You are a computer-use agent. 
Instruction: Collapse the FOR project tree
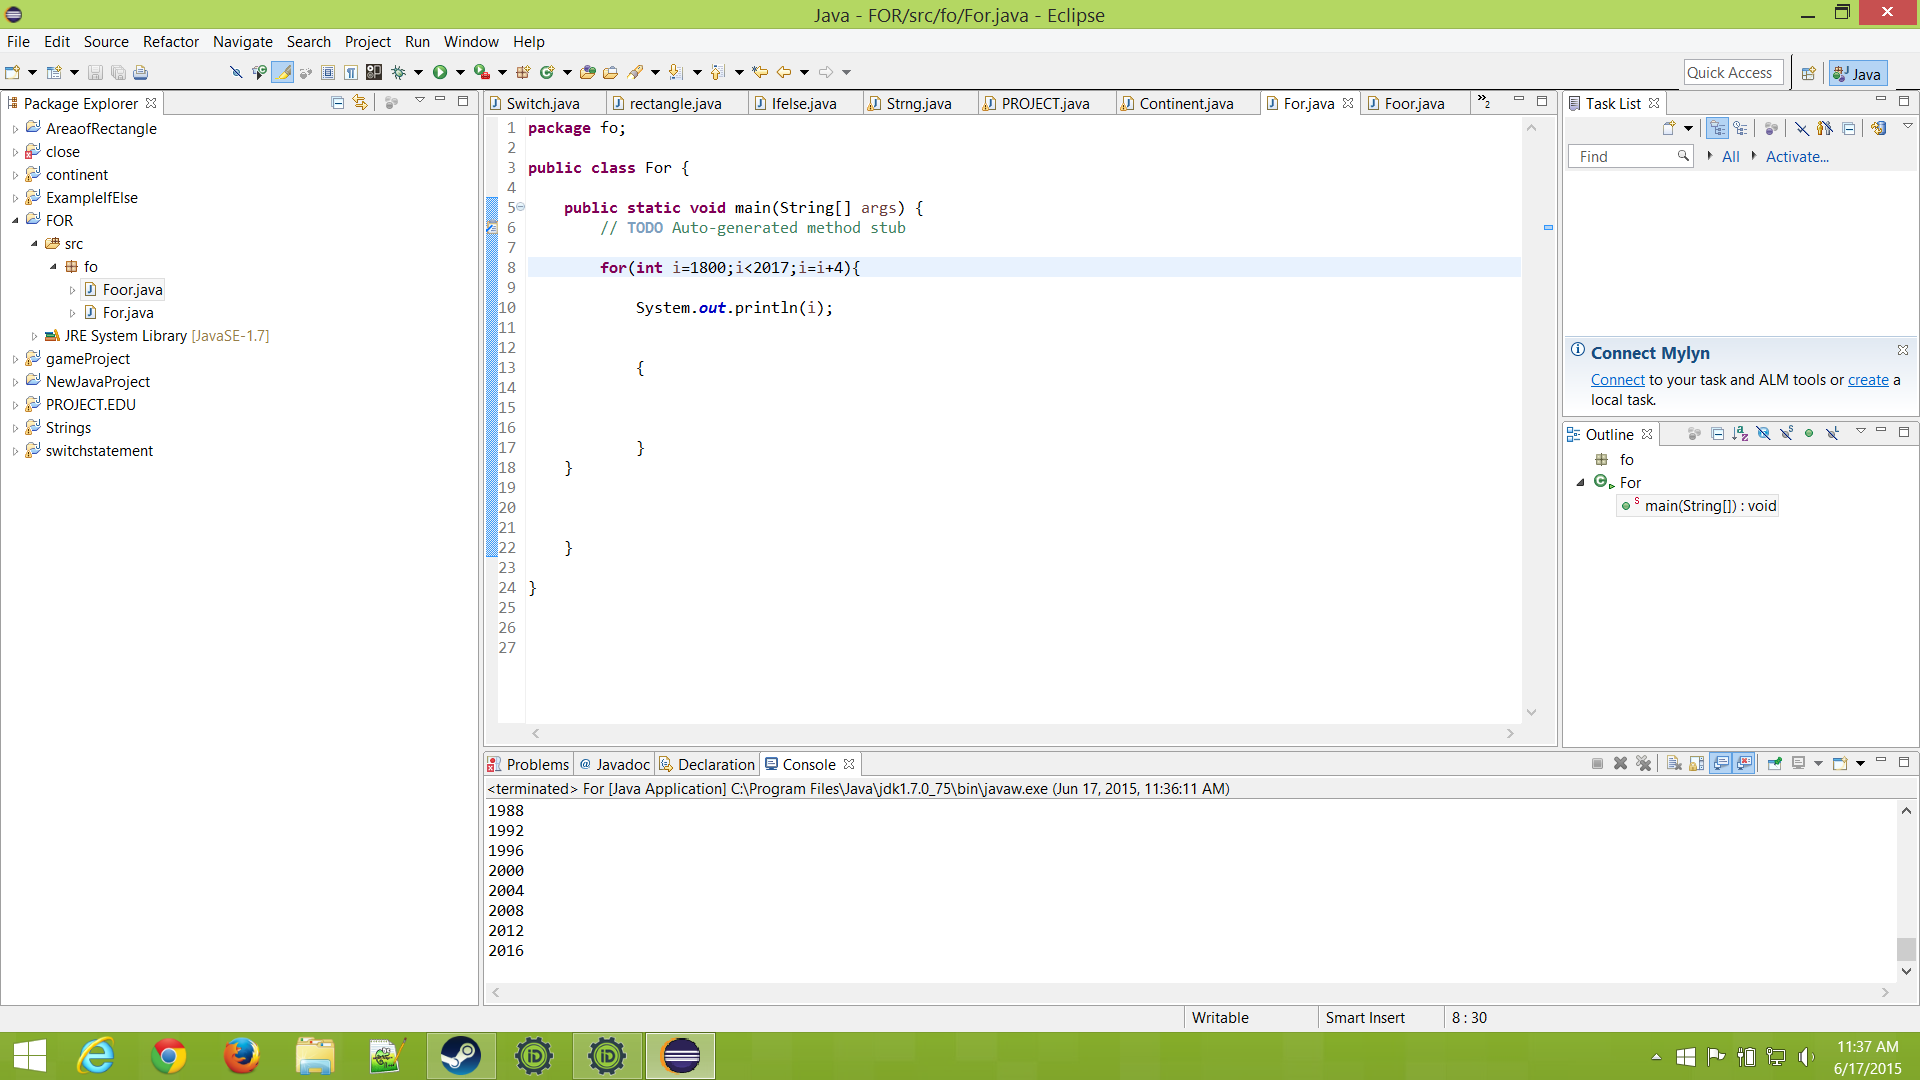click(x=15, y=221)
